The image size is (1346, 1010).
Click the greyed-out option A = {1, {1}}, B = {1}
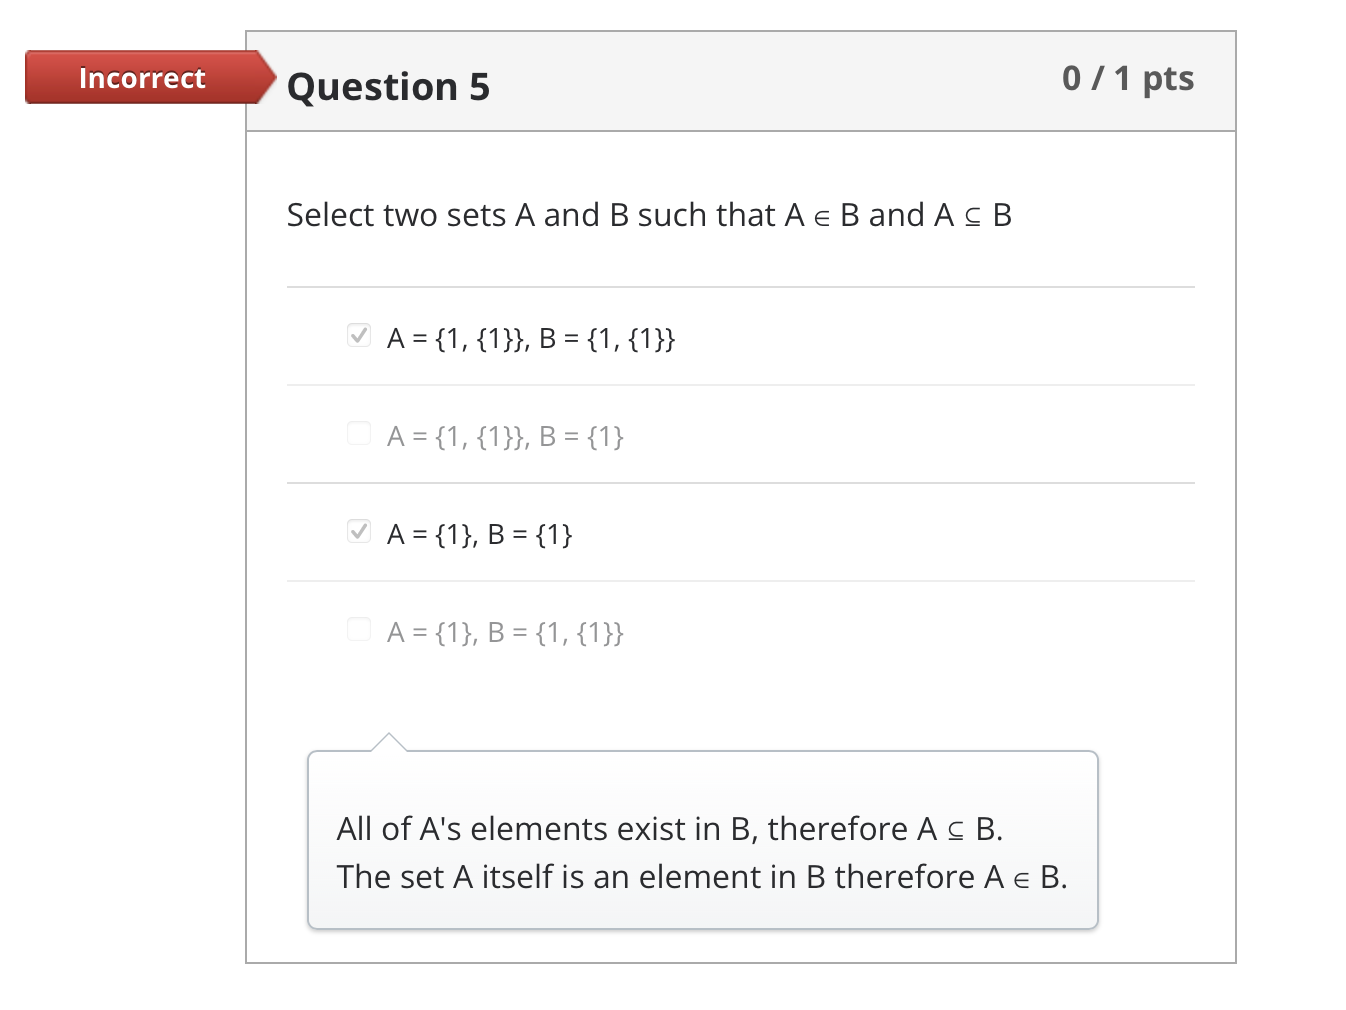click(x=505, y=436)
